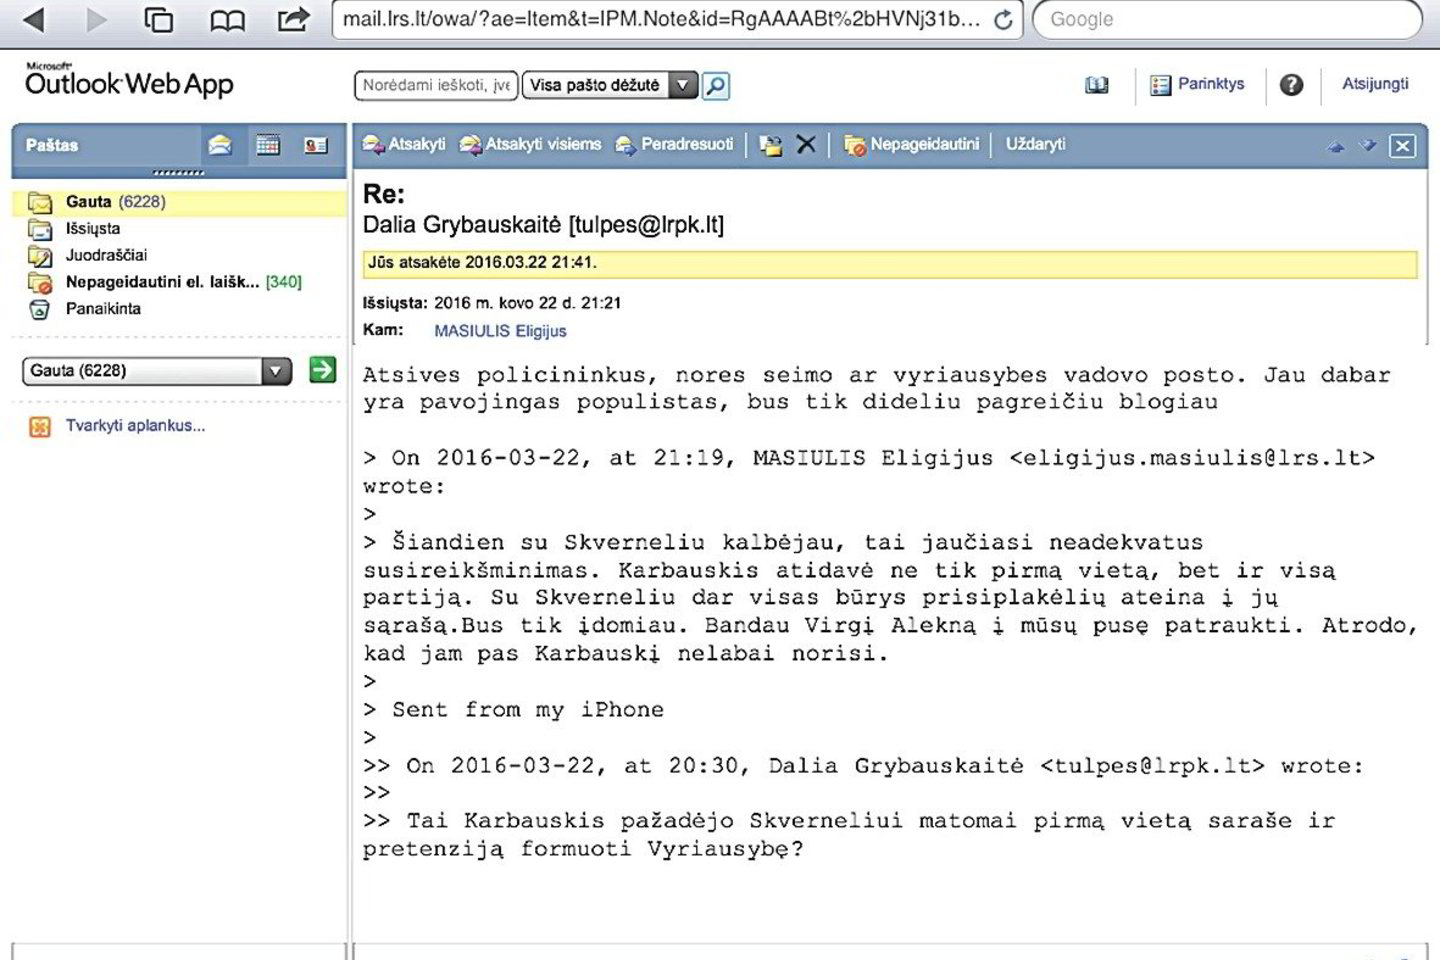Select the Išsiųsta folder
This screenshot has width=1440, height=960.
(x=92, y=228)
